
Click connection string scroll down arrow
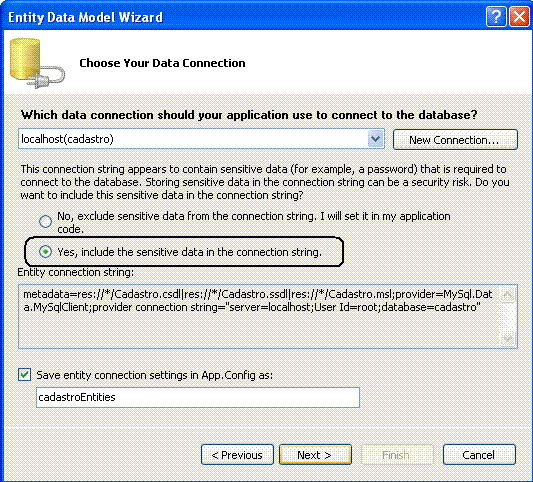coord(508,339)
